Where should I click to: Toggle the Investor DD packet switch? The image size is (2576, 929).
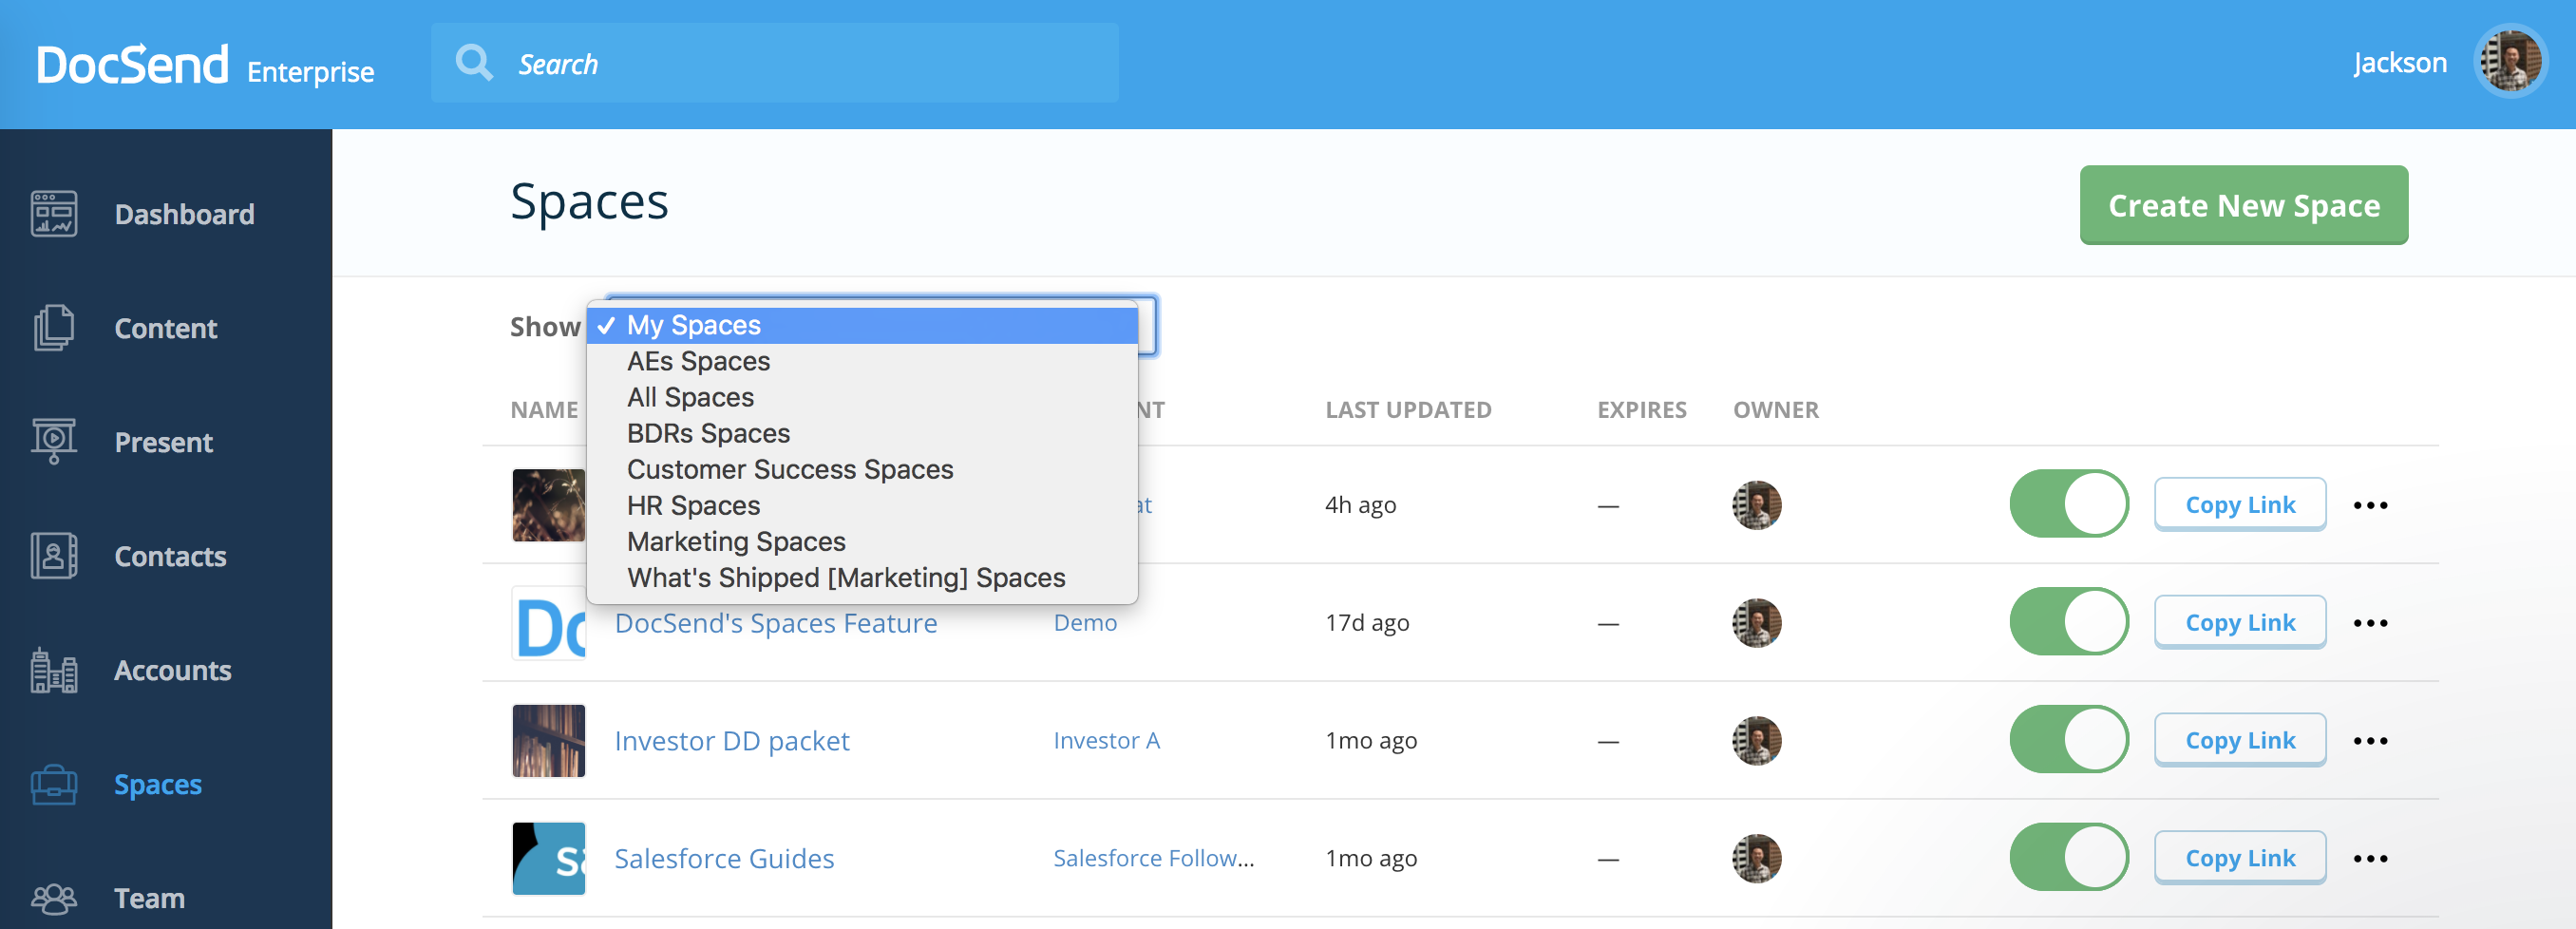[x=2069, y=740]
